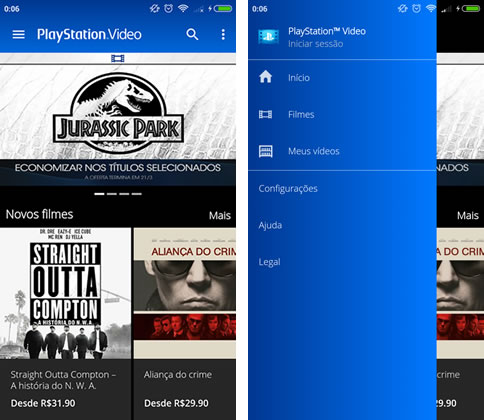The image size is (484, 420).
Task: Tap the PlayStation Video app logo in drawer
Action: click(x=269, y=37)
